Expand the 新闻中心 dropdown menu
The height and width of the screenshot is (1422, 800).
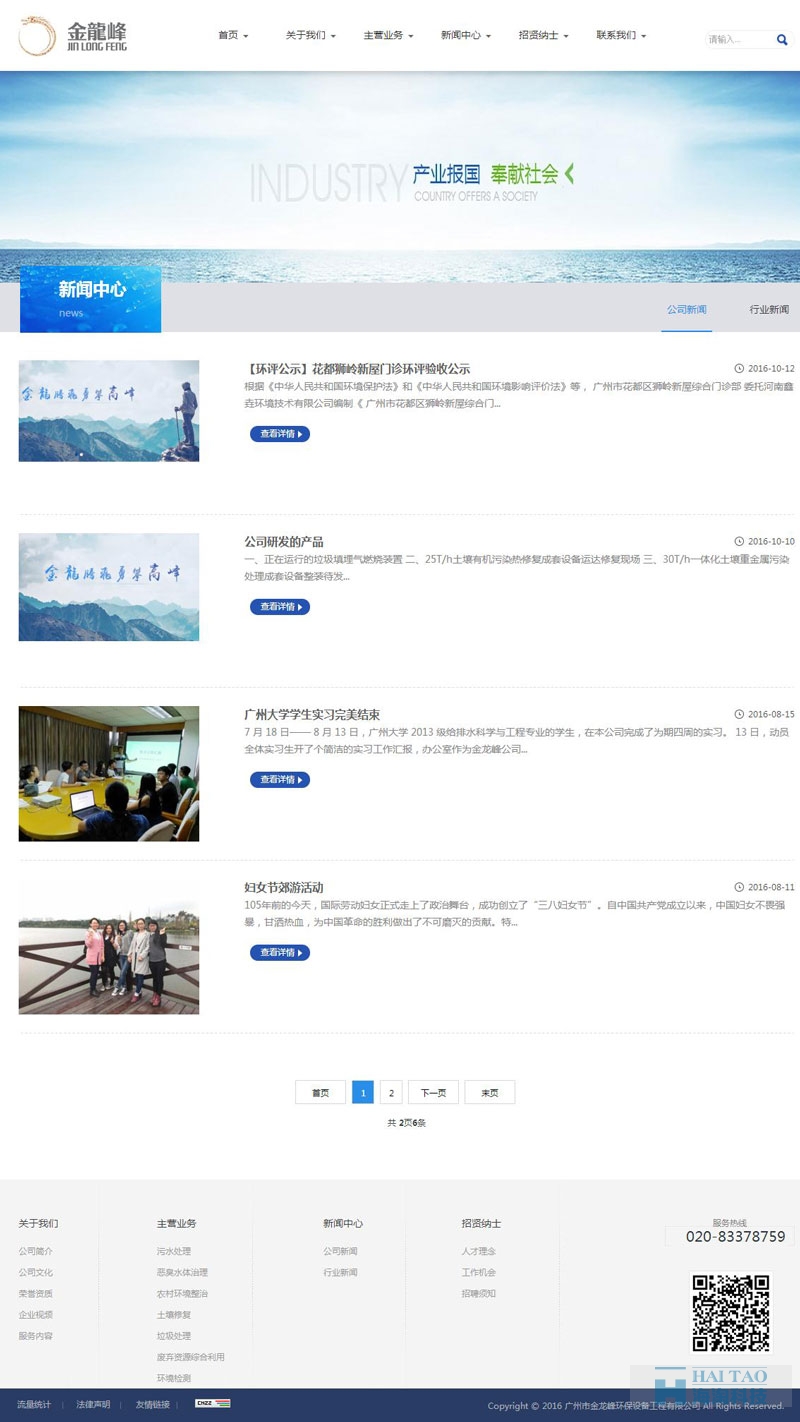pos(466,35)
